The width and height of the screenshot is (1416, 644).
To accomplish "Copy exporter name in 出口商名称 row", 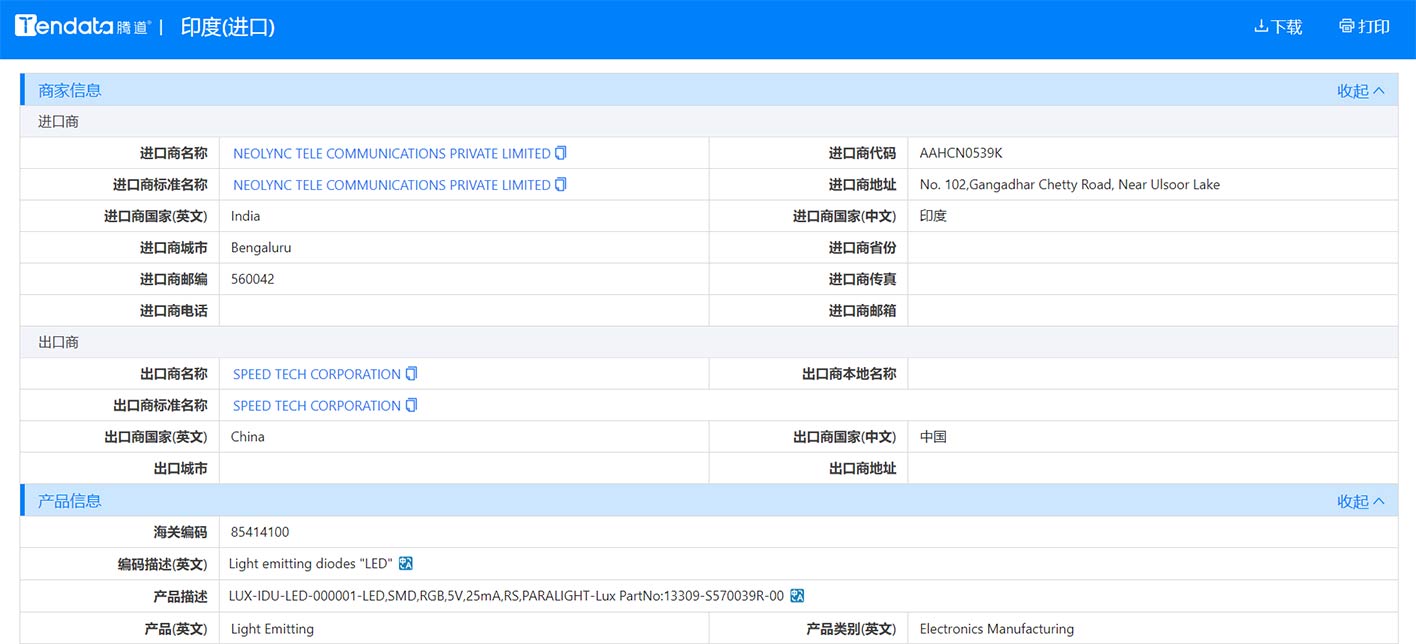I will (x=411, y=373).
